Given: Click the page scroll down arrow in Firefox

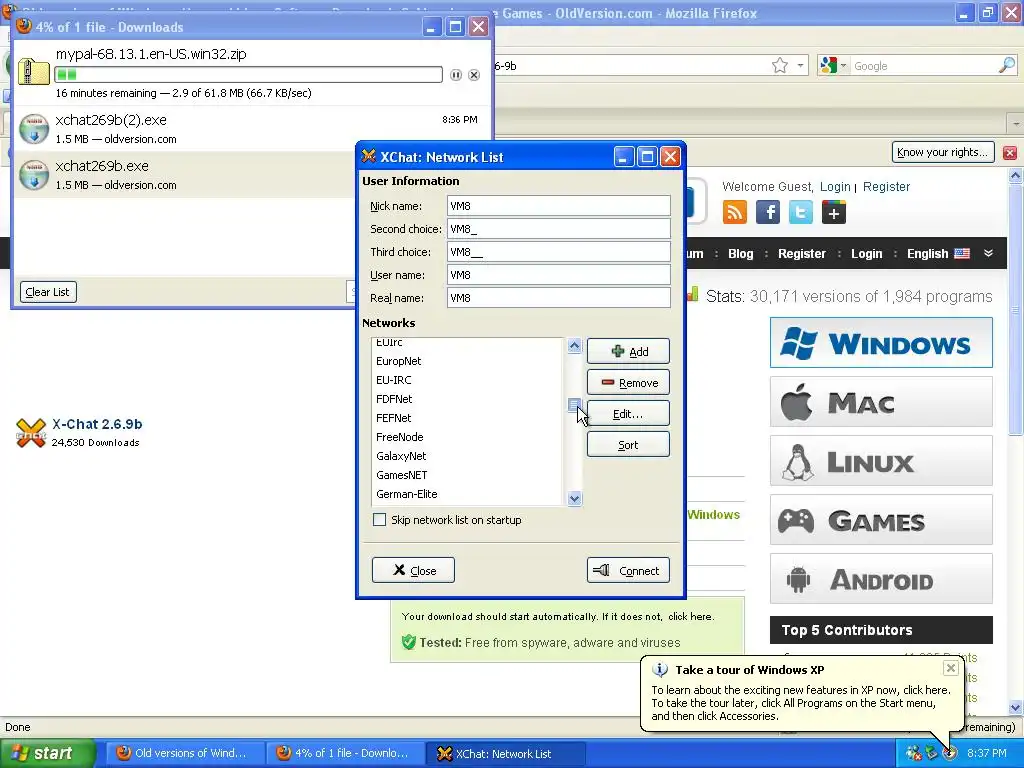Looking at the screenshot, I should tap(1015, 707).
